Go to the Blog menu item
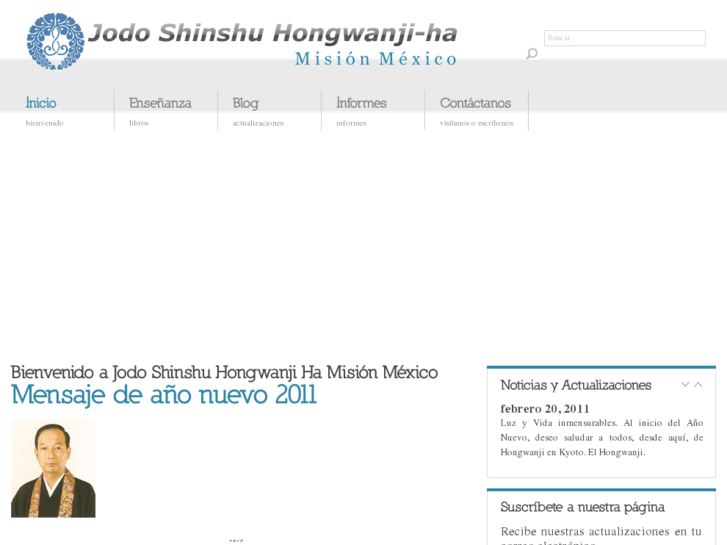 246,103
